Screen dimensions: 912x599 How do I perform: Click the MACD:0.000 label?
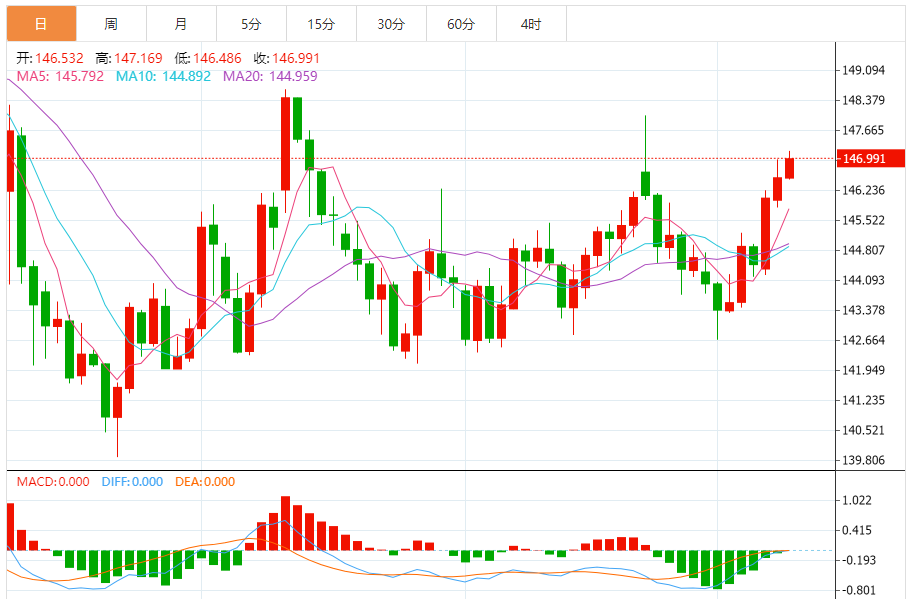[53, 482]
